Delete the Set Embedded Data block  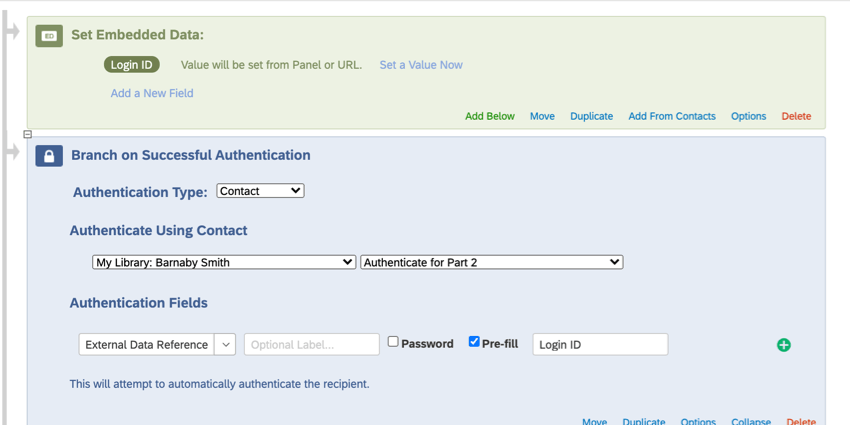click(796, 116)
